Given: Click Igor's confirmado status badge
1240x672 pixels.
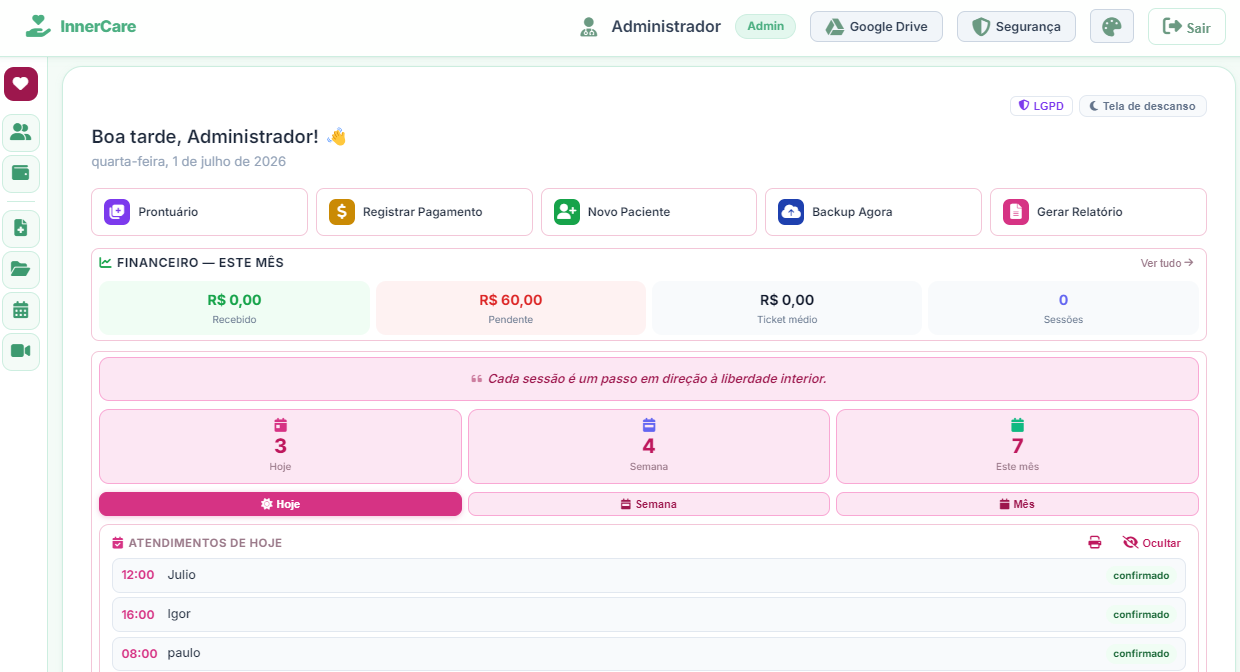Looking at the screenshot, I should click(1141, 614).
